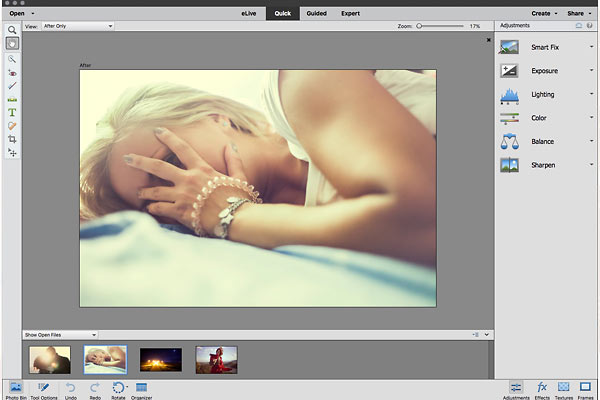Screen dimensions: 600x400
Task: Click the Balance label
Action: [543, 142]
